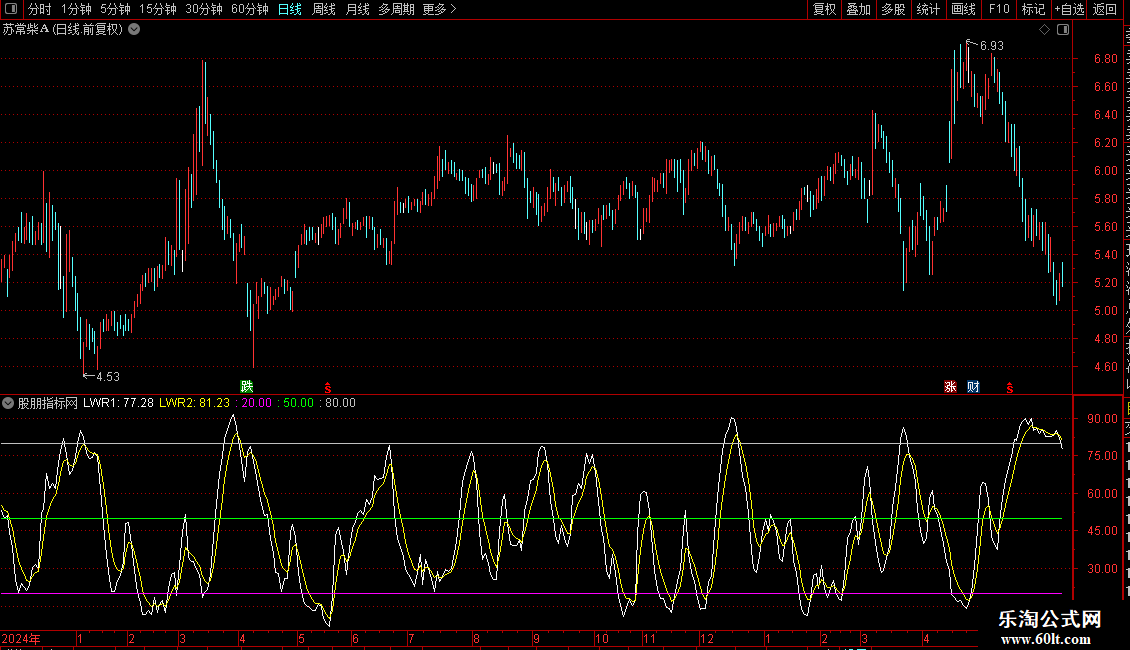Click the 45.00 indicator axis label
Viewport: 1130px width, 650px height.
[x=1103, y=531]
